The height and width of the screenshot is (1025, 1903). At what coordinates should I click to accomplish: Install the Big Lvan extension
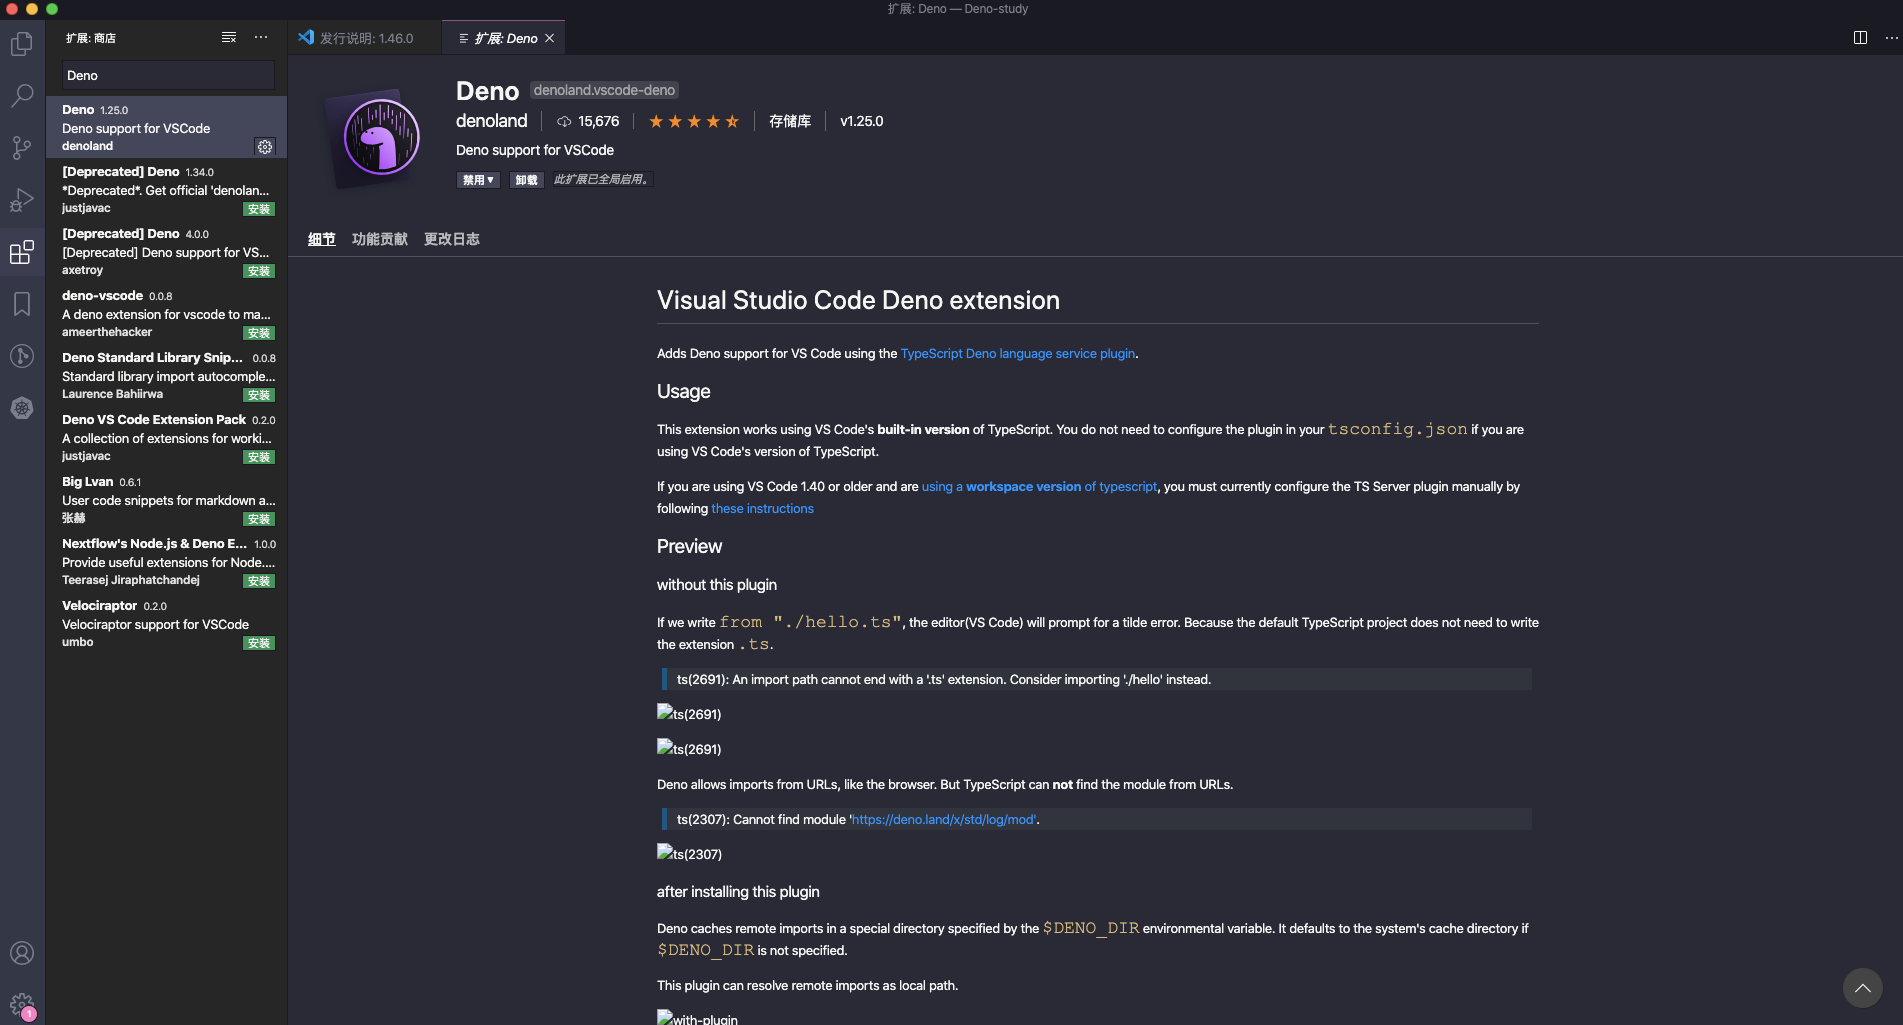pos(259,519)
